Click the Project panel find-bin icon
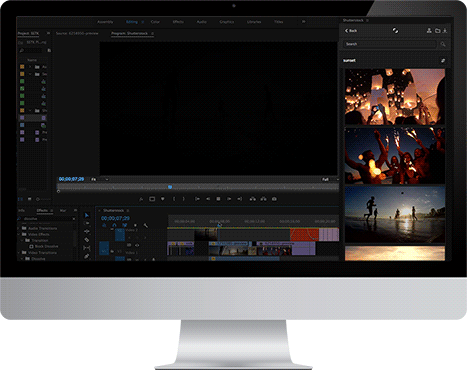The image size is (467, 370). 49,50
